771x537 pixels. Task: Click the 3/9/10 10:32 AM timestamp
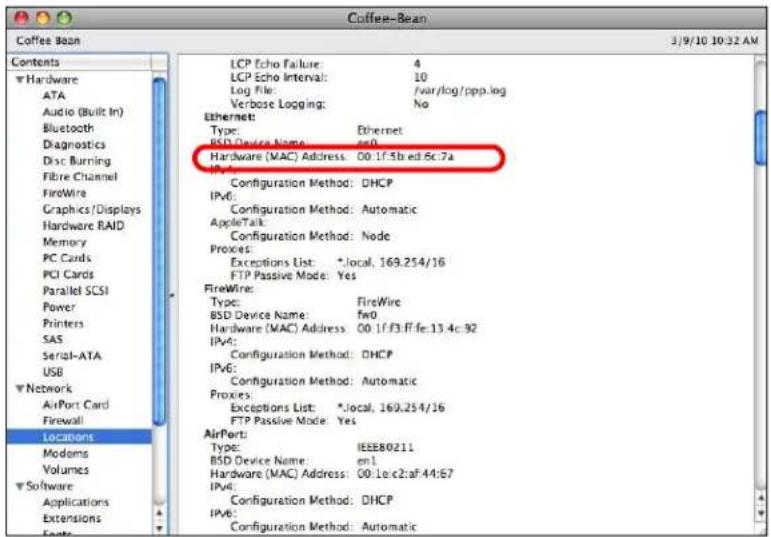[x=714, y=41]
